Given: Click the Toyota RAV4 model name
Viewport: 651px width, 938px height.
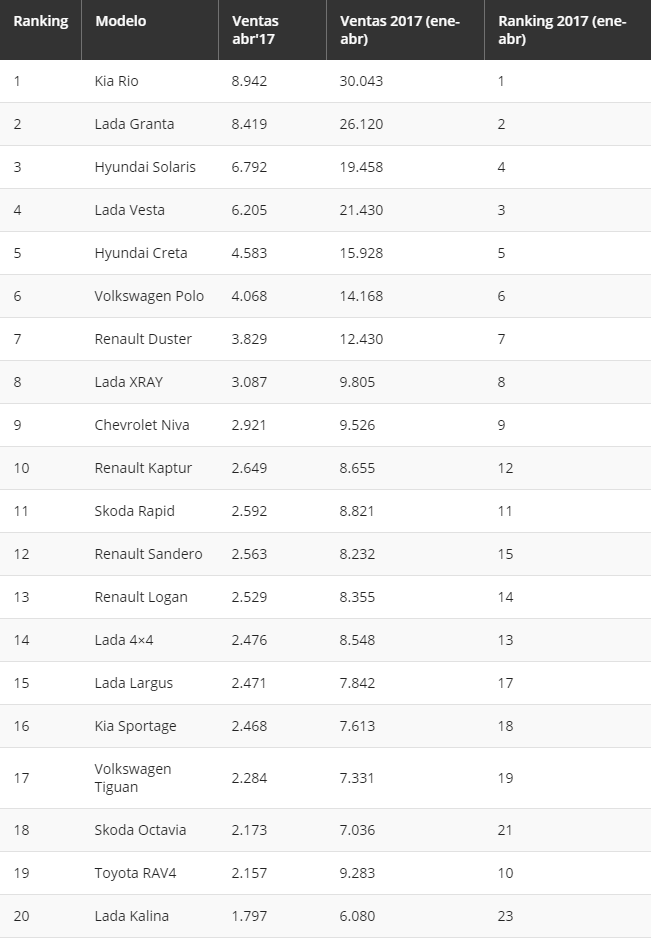Looking at the screenshot, I should [x=135, y=873].
